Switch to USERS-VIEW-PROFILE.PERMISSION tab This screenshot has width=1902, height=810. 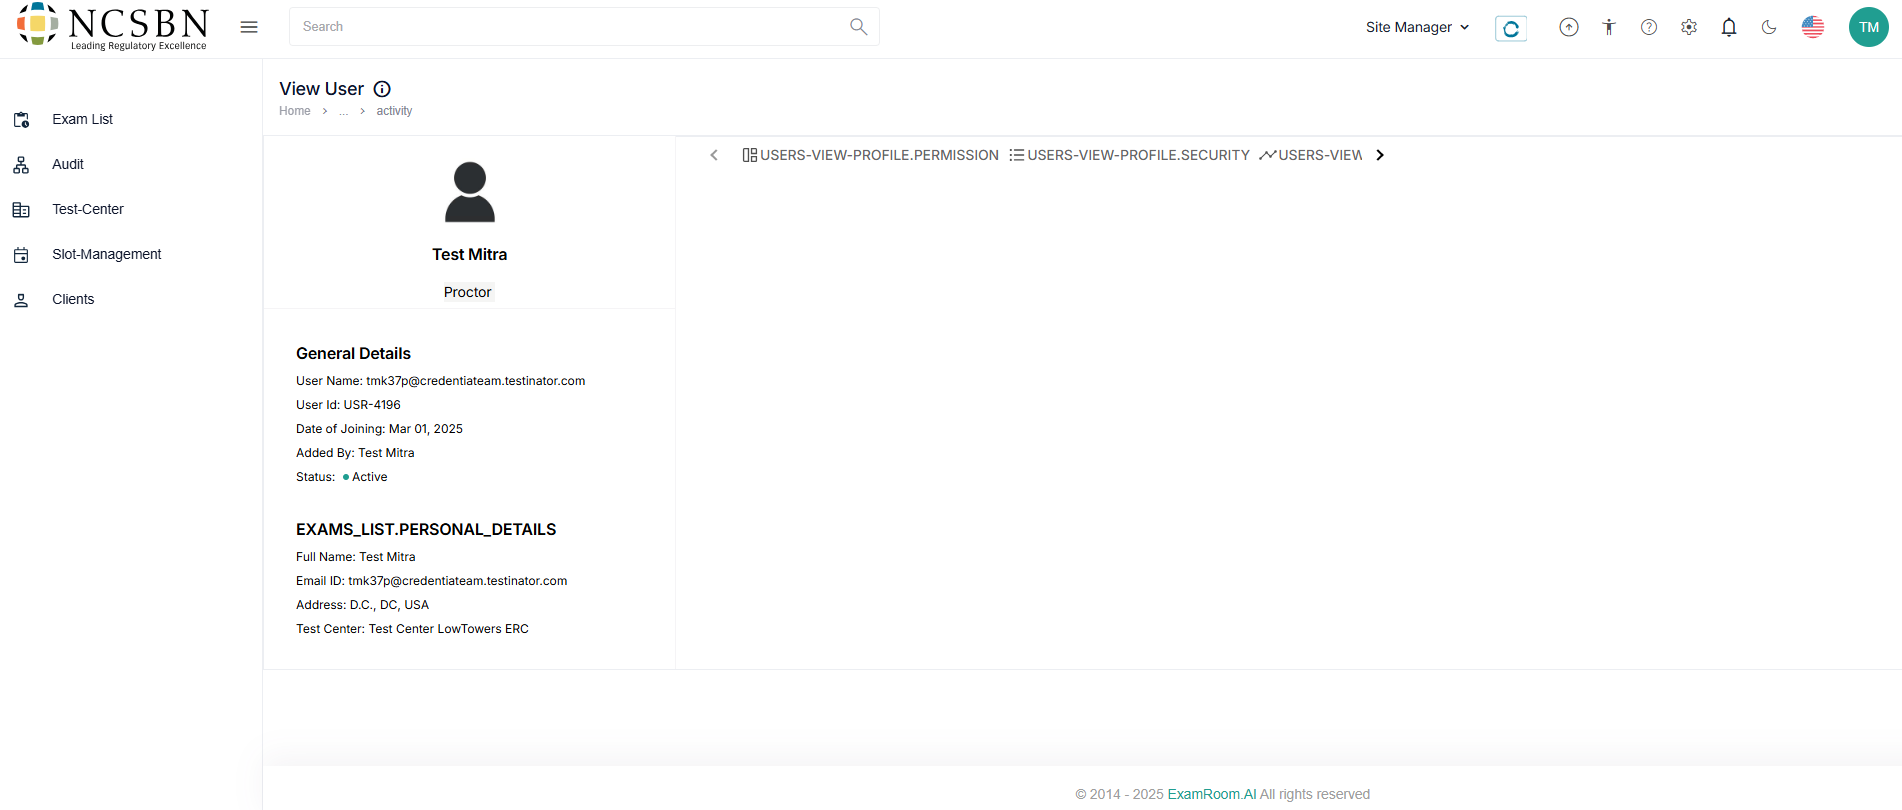coord(870,155)
